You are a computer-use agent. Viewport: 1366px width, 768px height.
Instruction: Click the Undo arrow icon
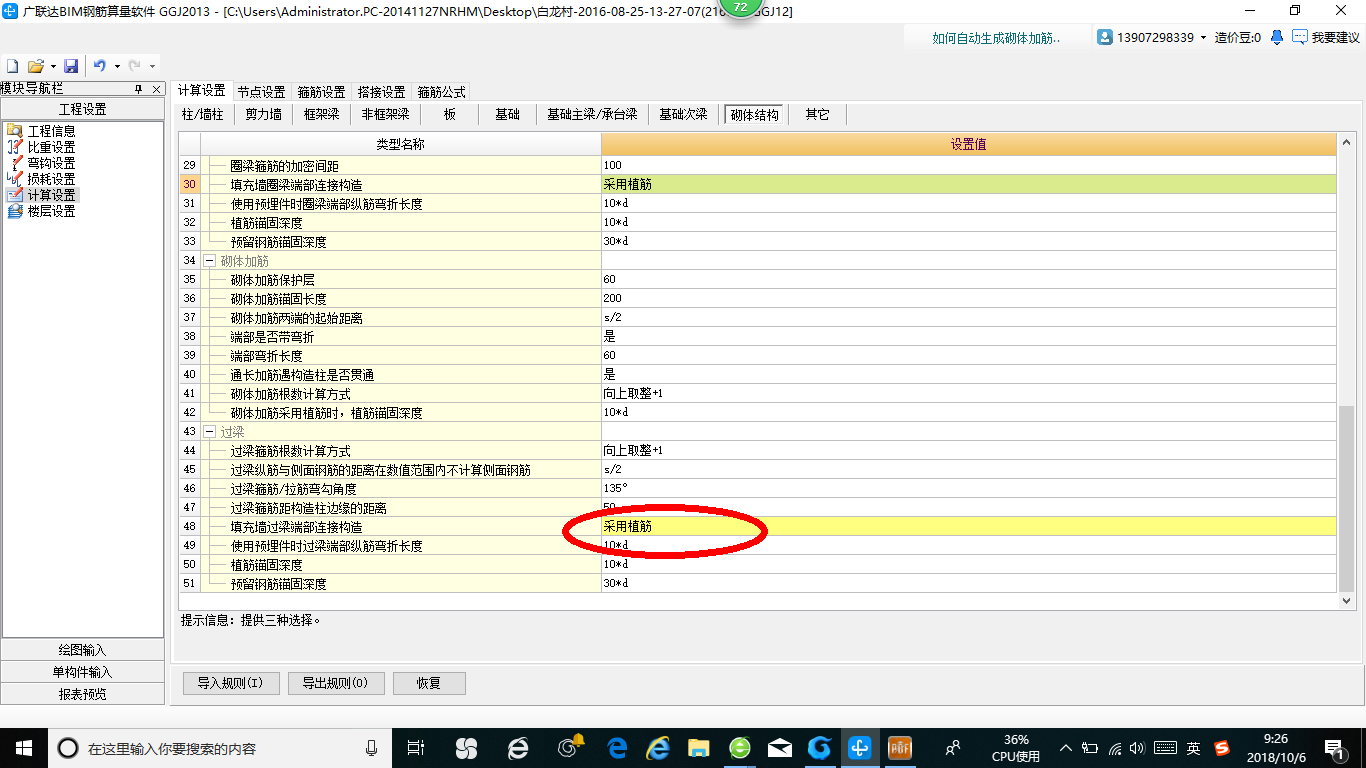99,66
